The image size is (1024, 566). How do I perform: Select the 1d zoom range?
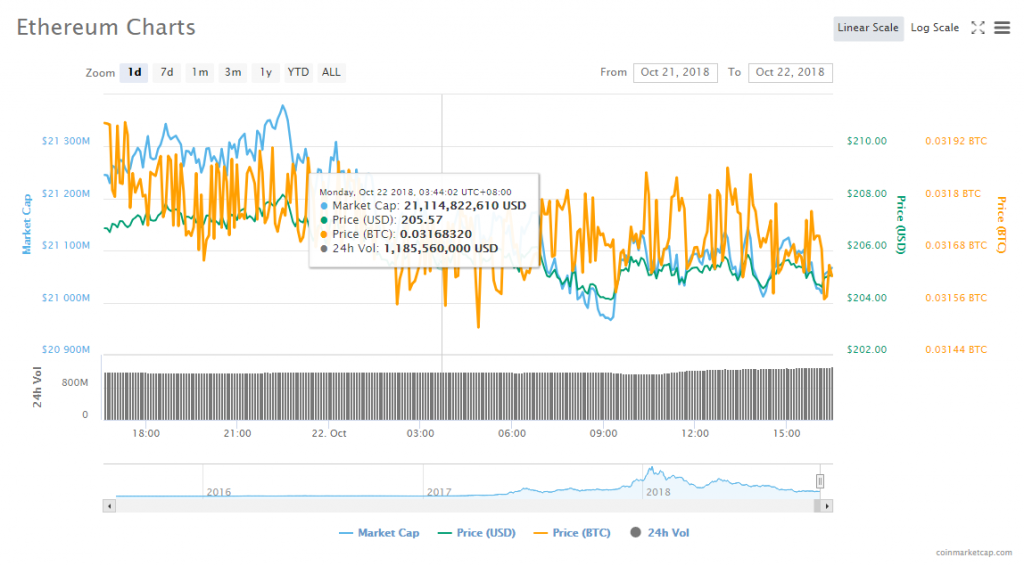click(133, 72)
